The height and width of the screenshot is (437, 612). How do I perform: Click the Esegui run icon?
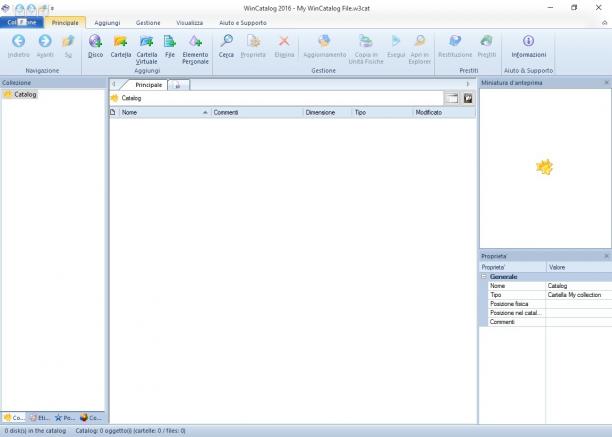tap(396, 41)
